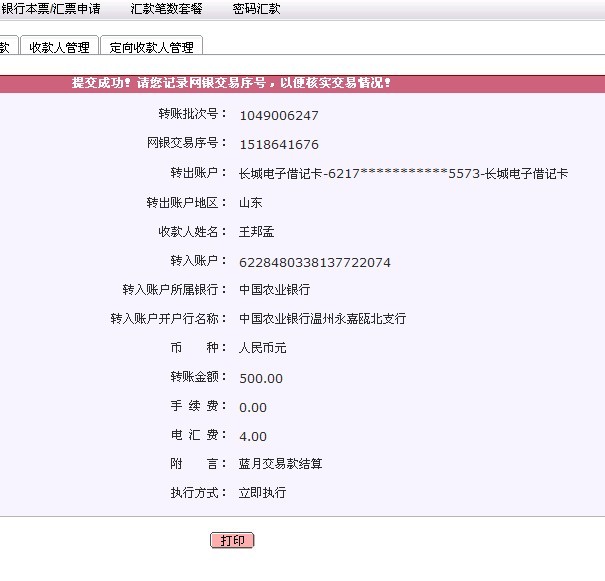Click the recipient account number 6228480338137722074
This screenshot has height=581, width=605.
coord(314,262)
